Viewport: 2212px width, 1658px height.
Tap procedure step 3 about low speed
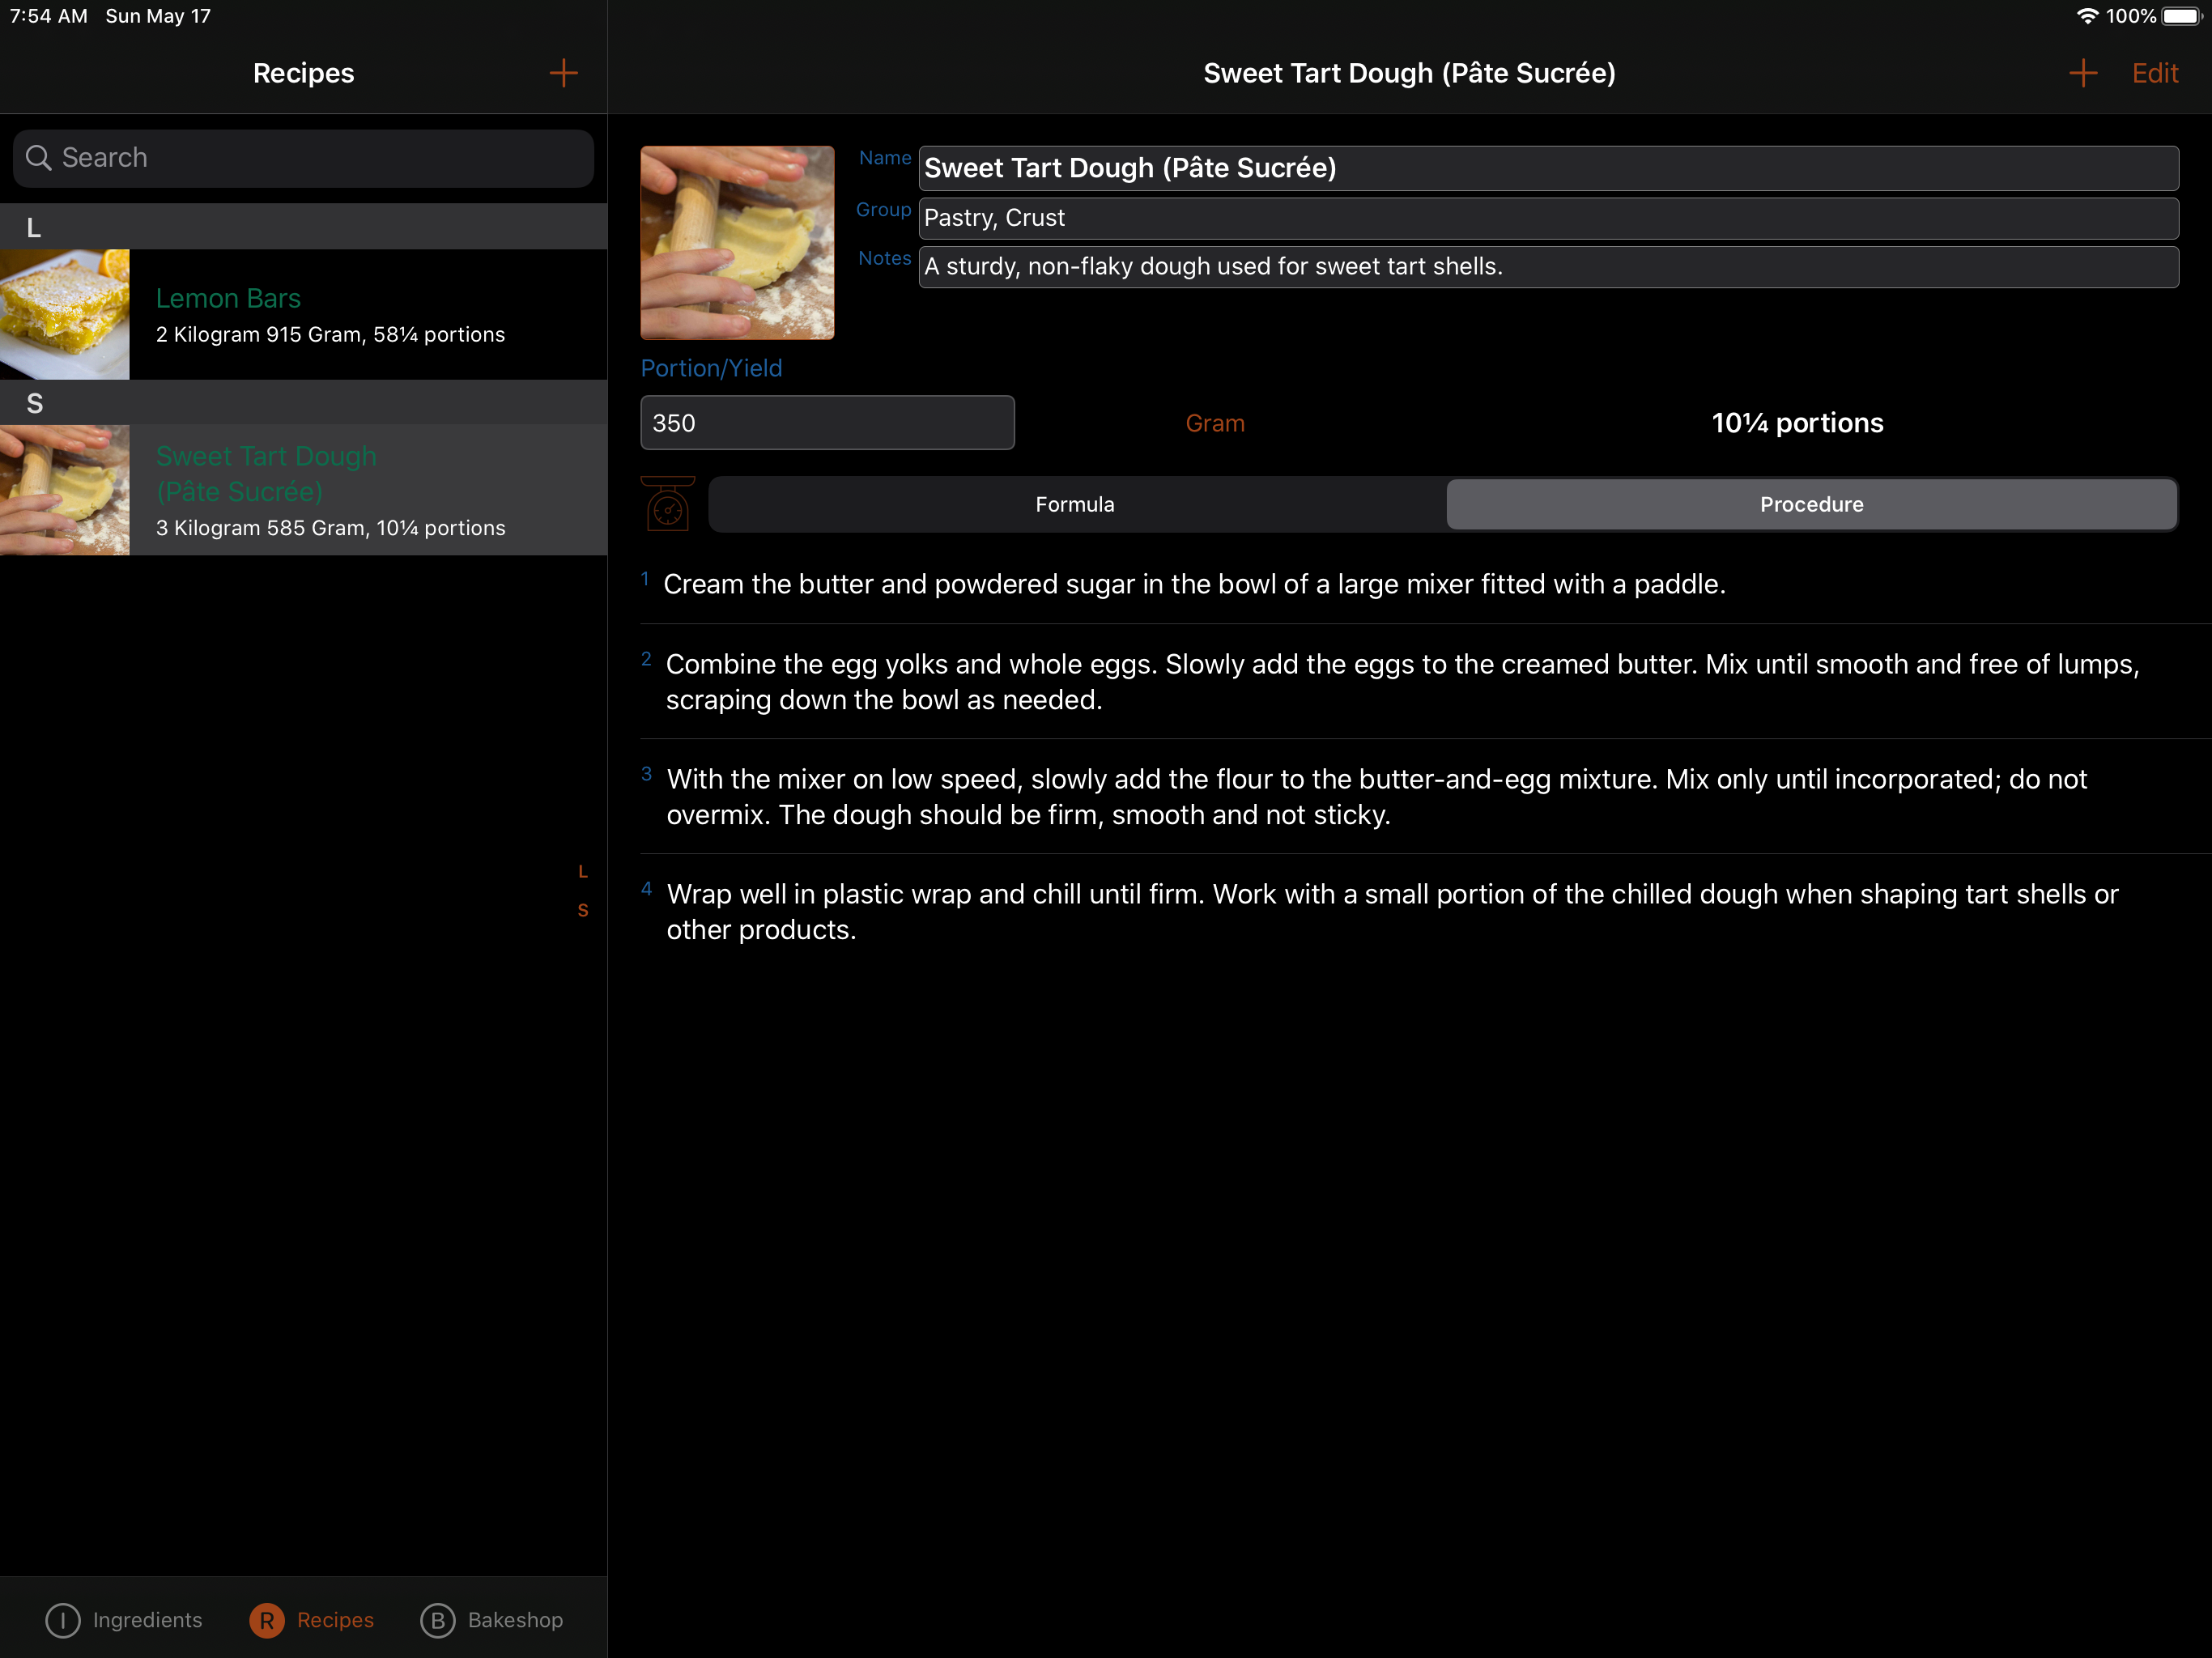(x=1376, y=796)
